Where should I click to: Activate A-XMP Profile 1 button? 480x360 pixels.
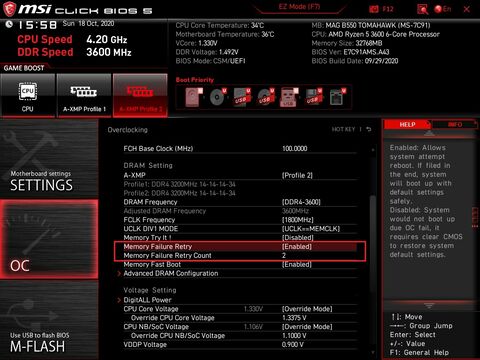pos(84,96)
